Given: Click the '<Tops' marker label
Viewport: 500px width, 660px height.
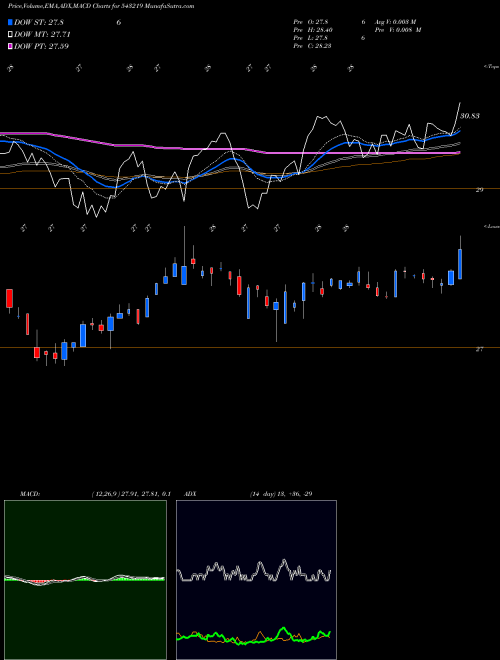Looking at the screenshot, I should tap(492, 67).
